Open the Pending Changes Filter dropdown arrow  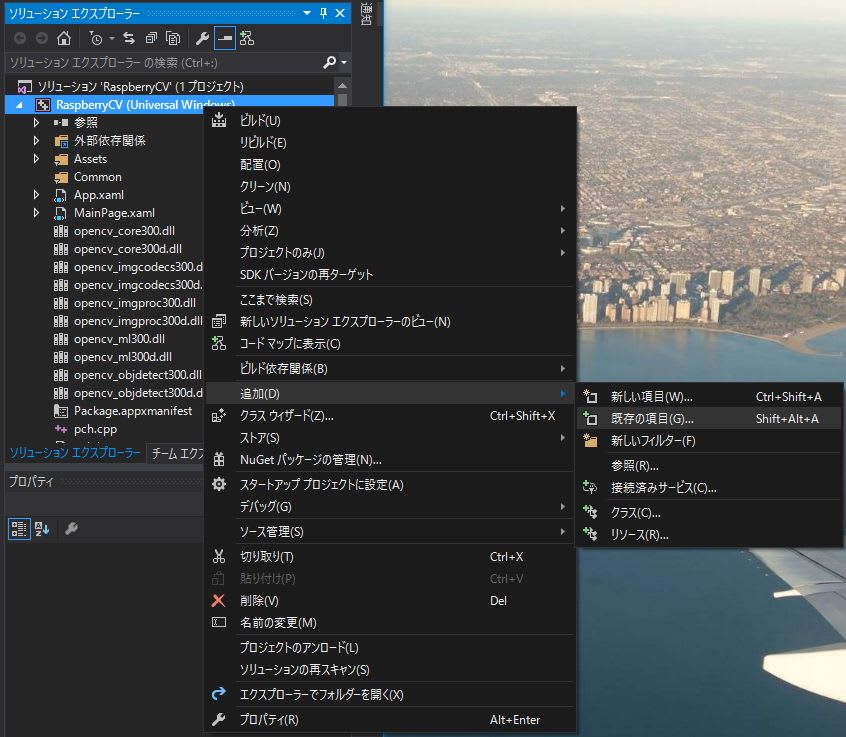111,38
